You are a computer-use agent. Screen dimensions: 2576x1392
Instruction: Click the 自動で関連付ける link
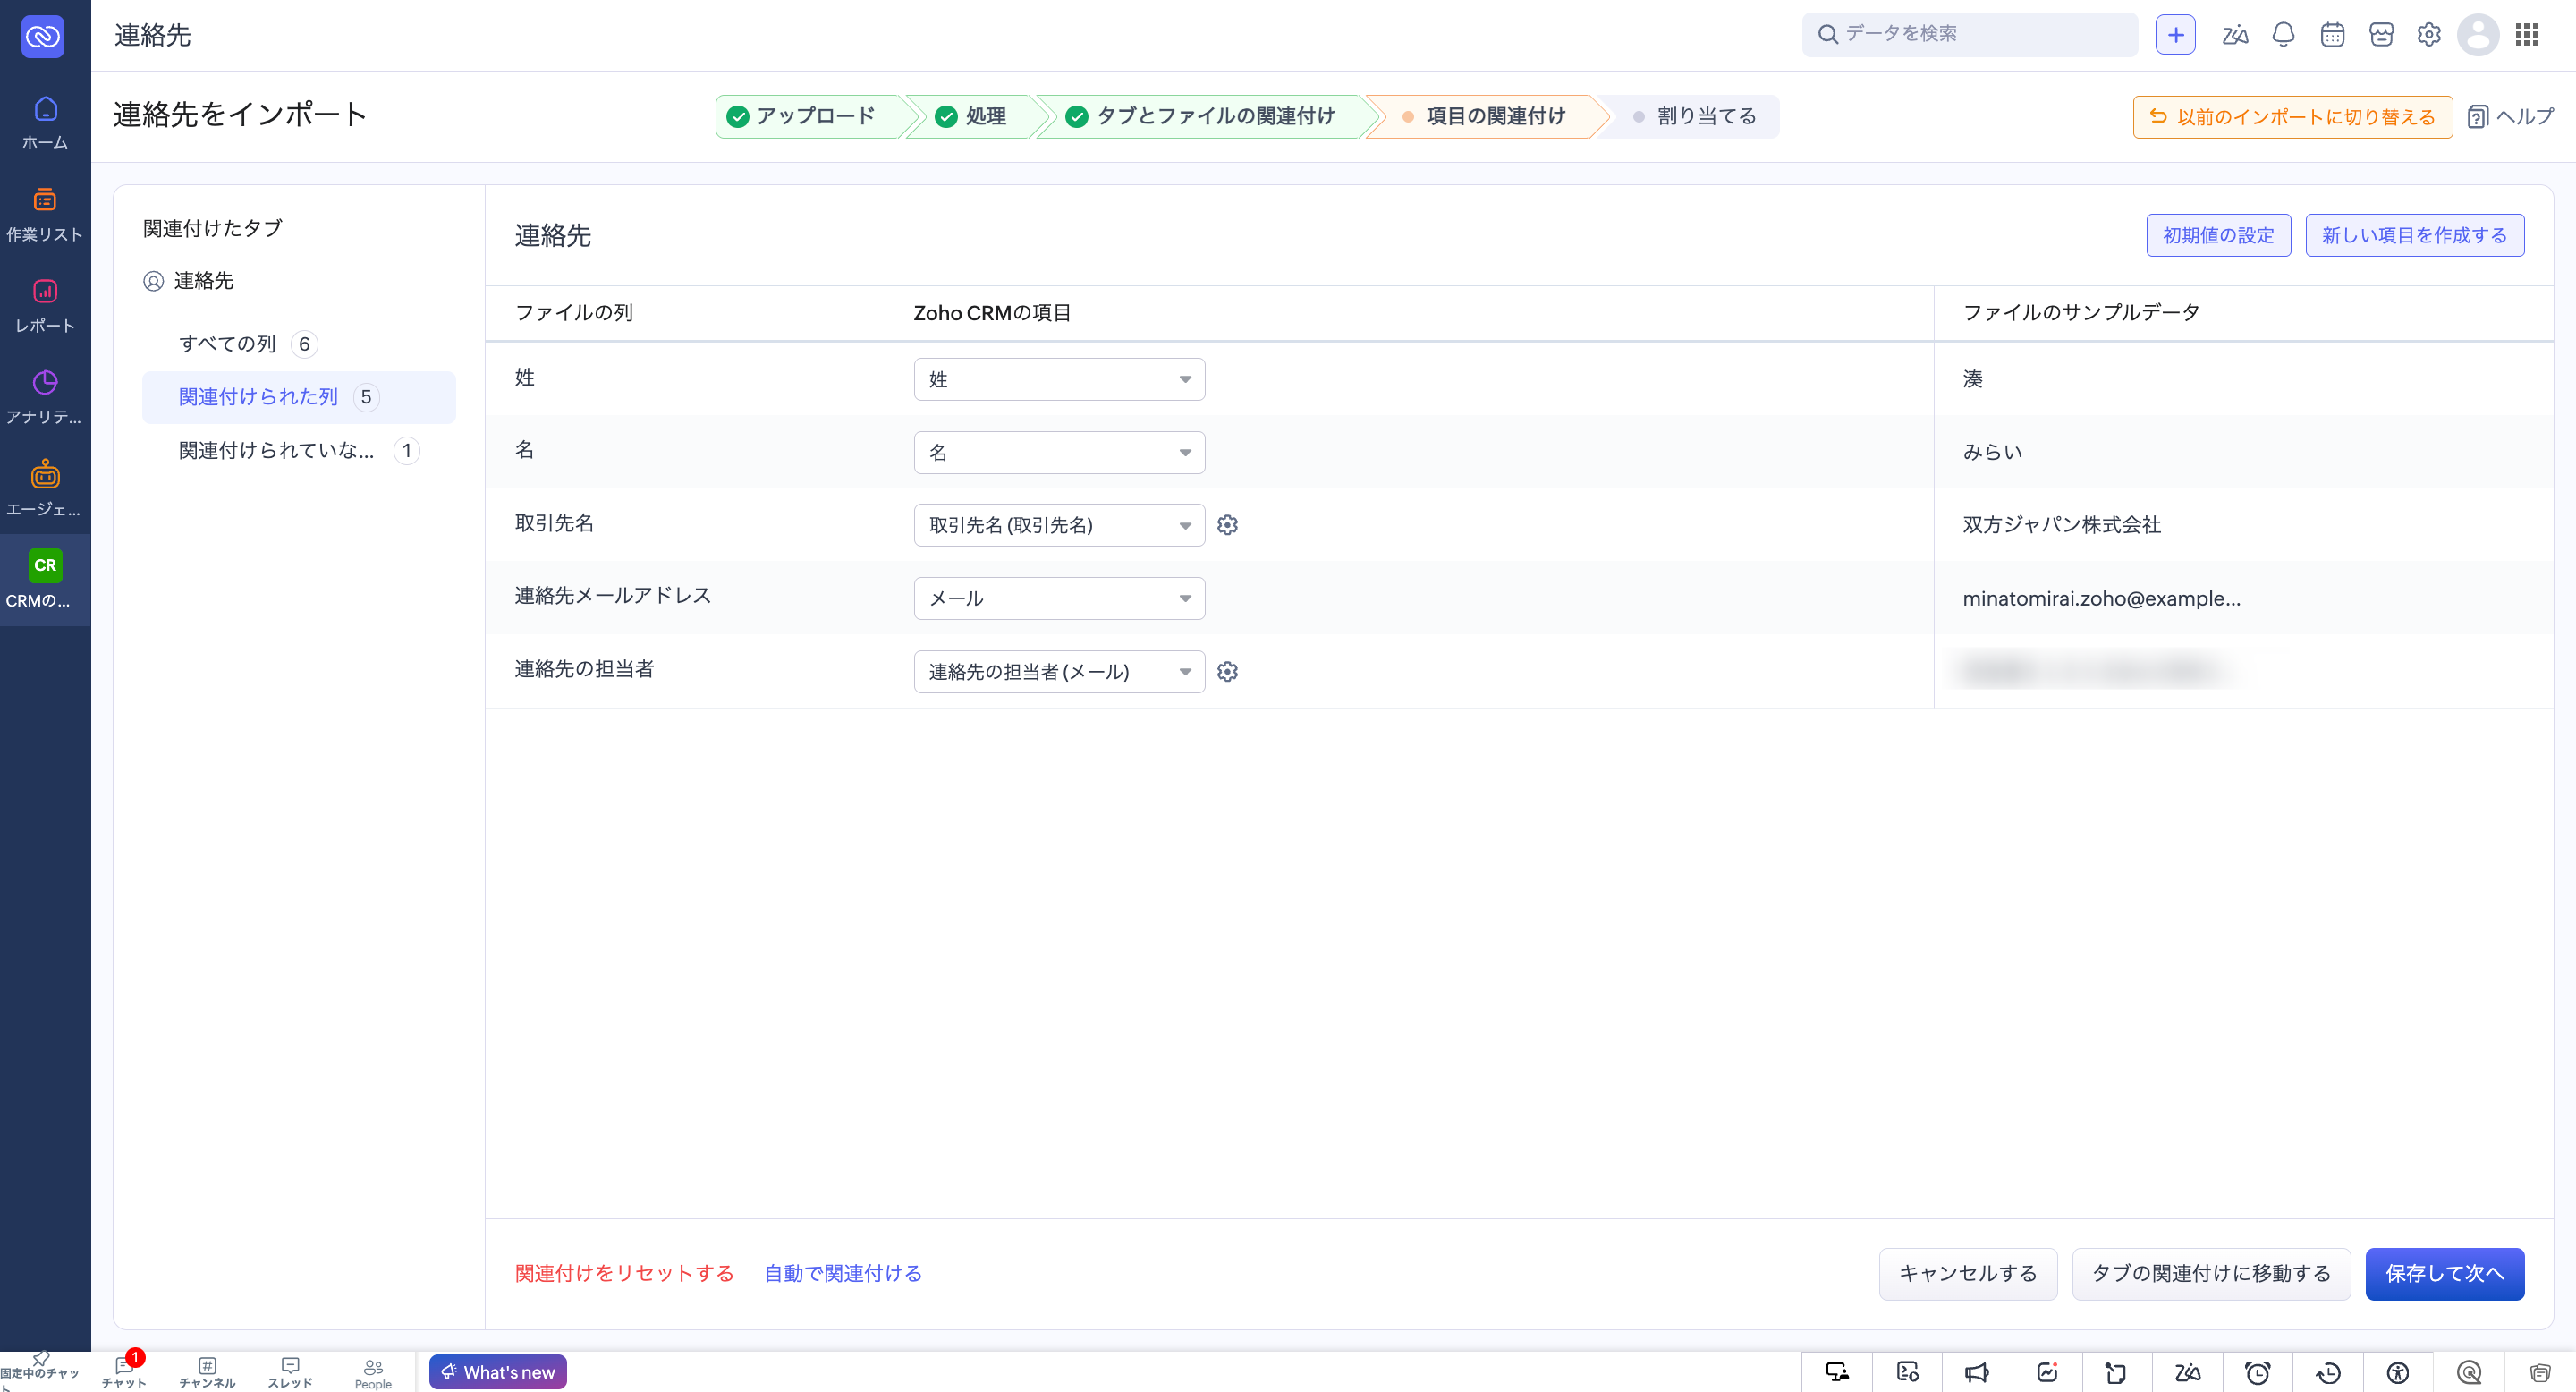coord(843,1274)
